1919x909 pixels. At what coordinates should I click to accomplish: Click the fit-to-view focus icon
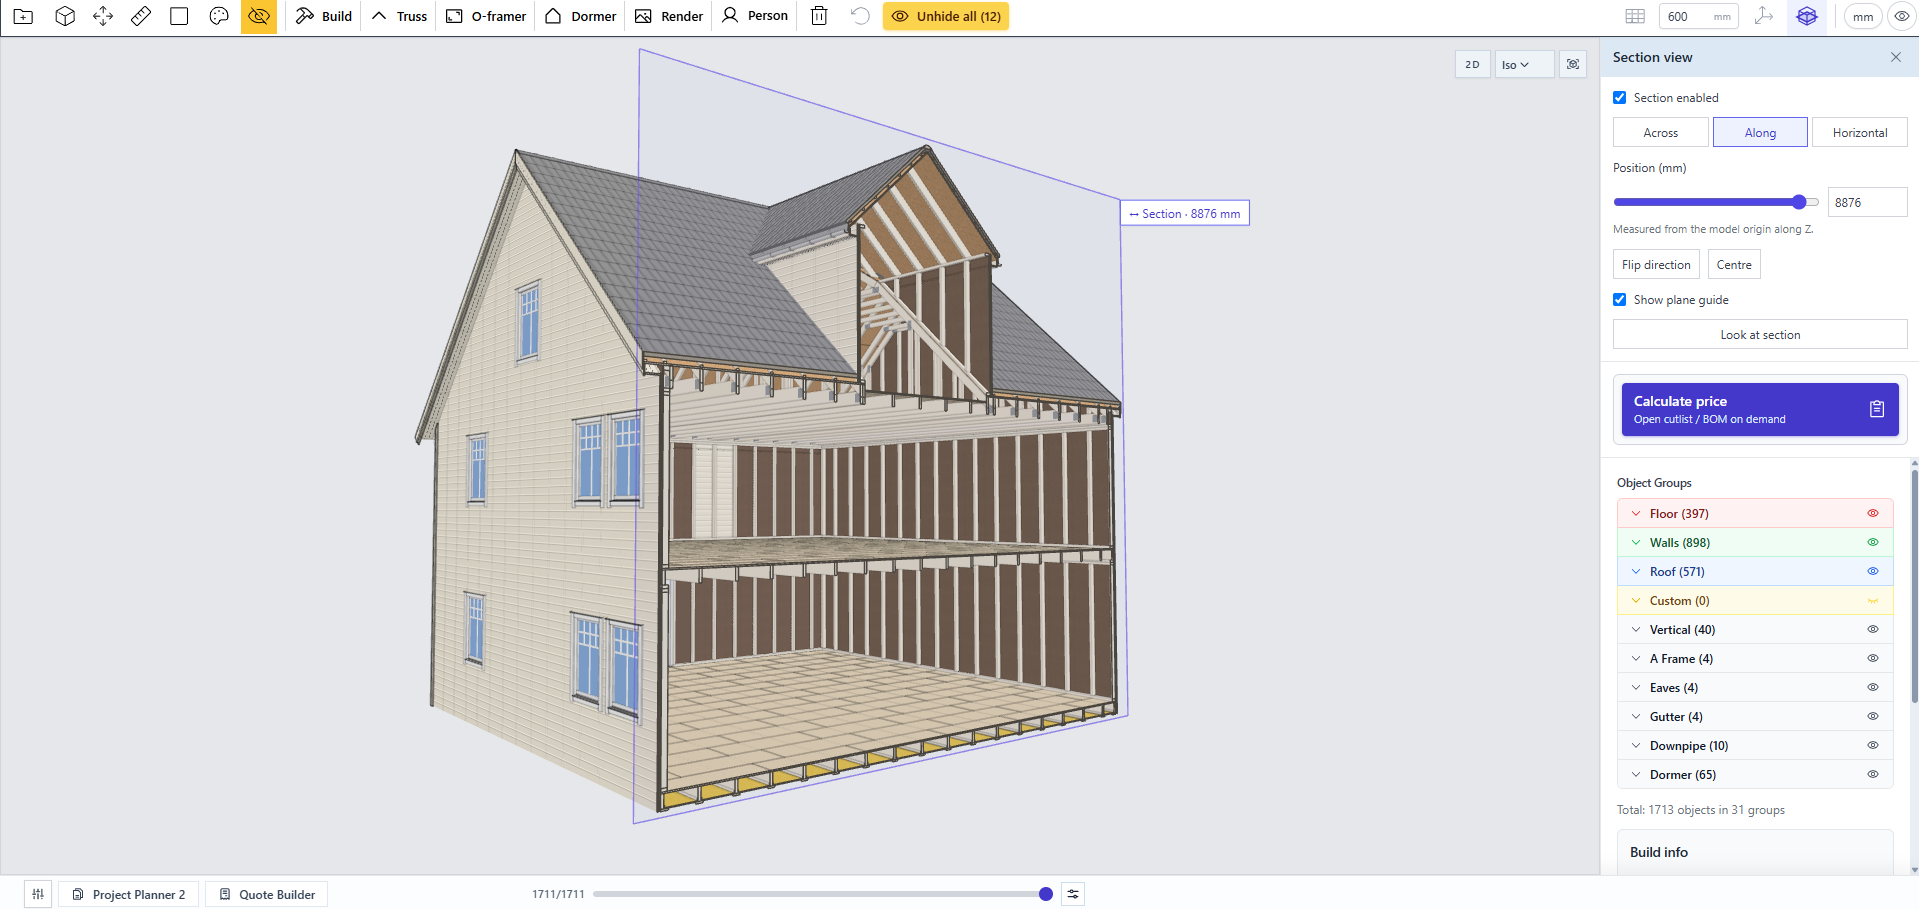click(1573, 64)
